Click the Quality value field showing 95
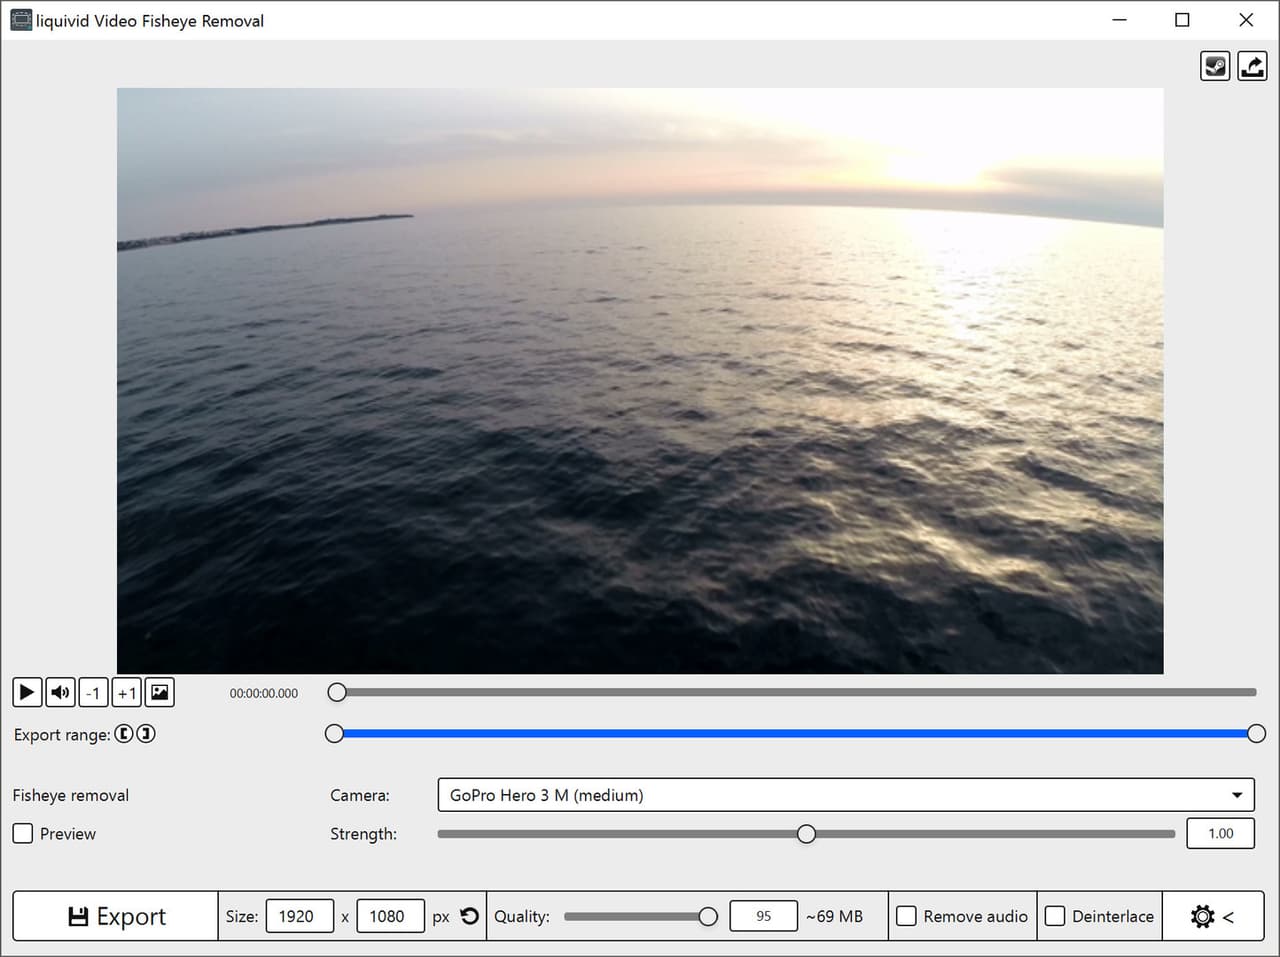The width and height of the screenshot is (1280, 957). coord(764,916)
